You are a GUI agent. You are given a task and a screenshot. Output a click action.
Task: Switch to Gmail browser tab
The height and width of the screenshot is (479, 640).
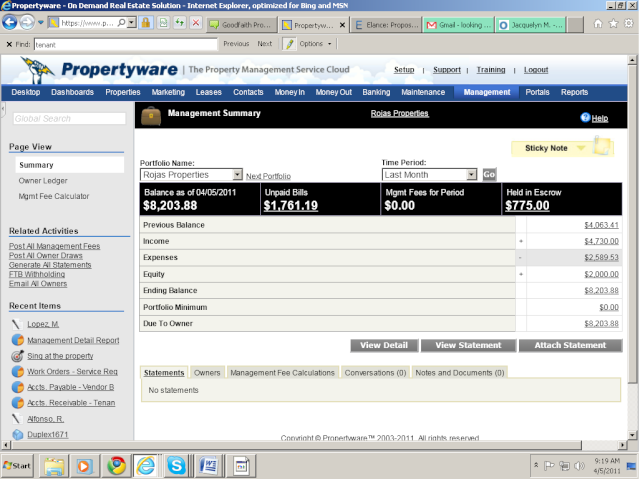(459, 25)
